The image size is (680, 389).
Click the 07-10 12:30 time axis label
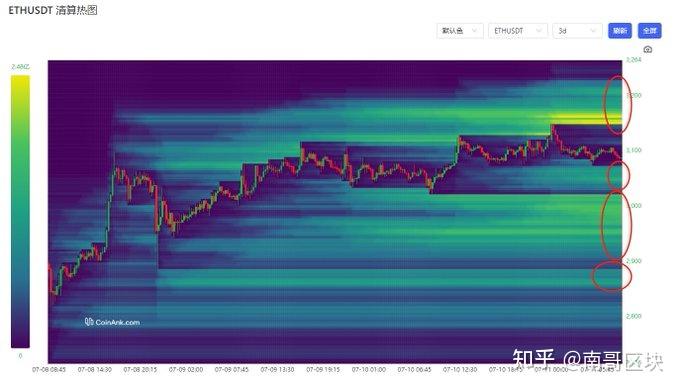pyautogui.click(x=460, y=369)
